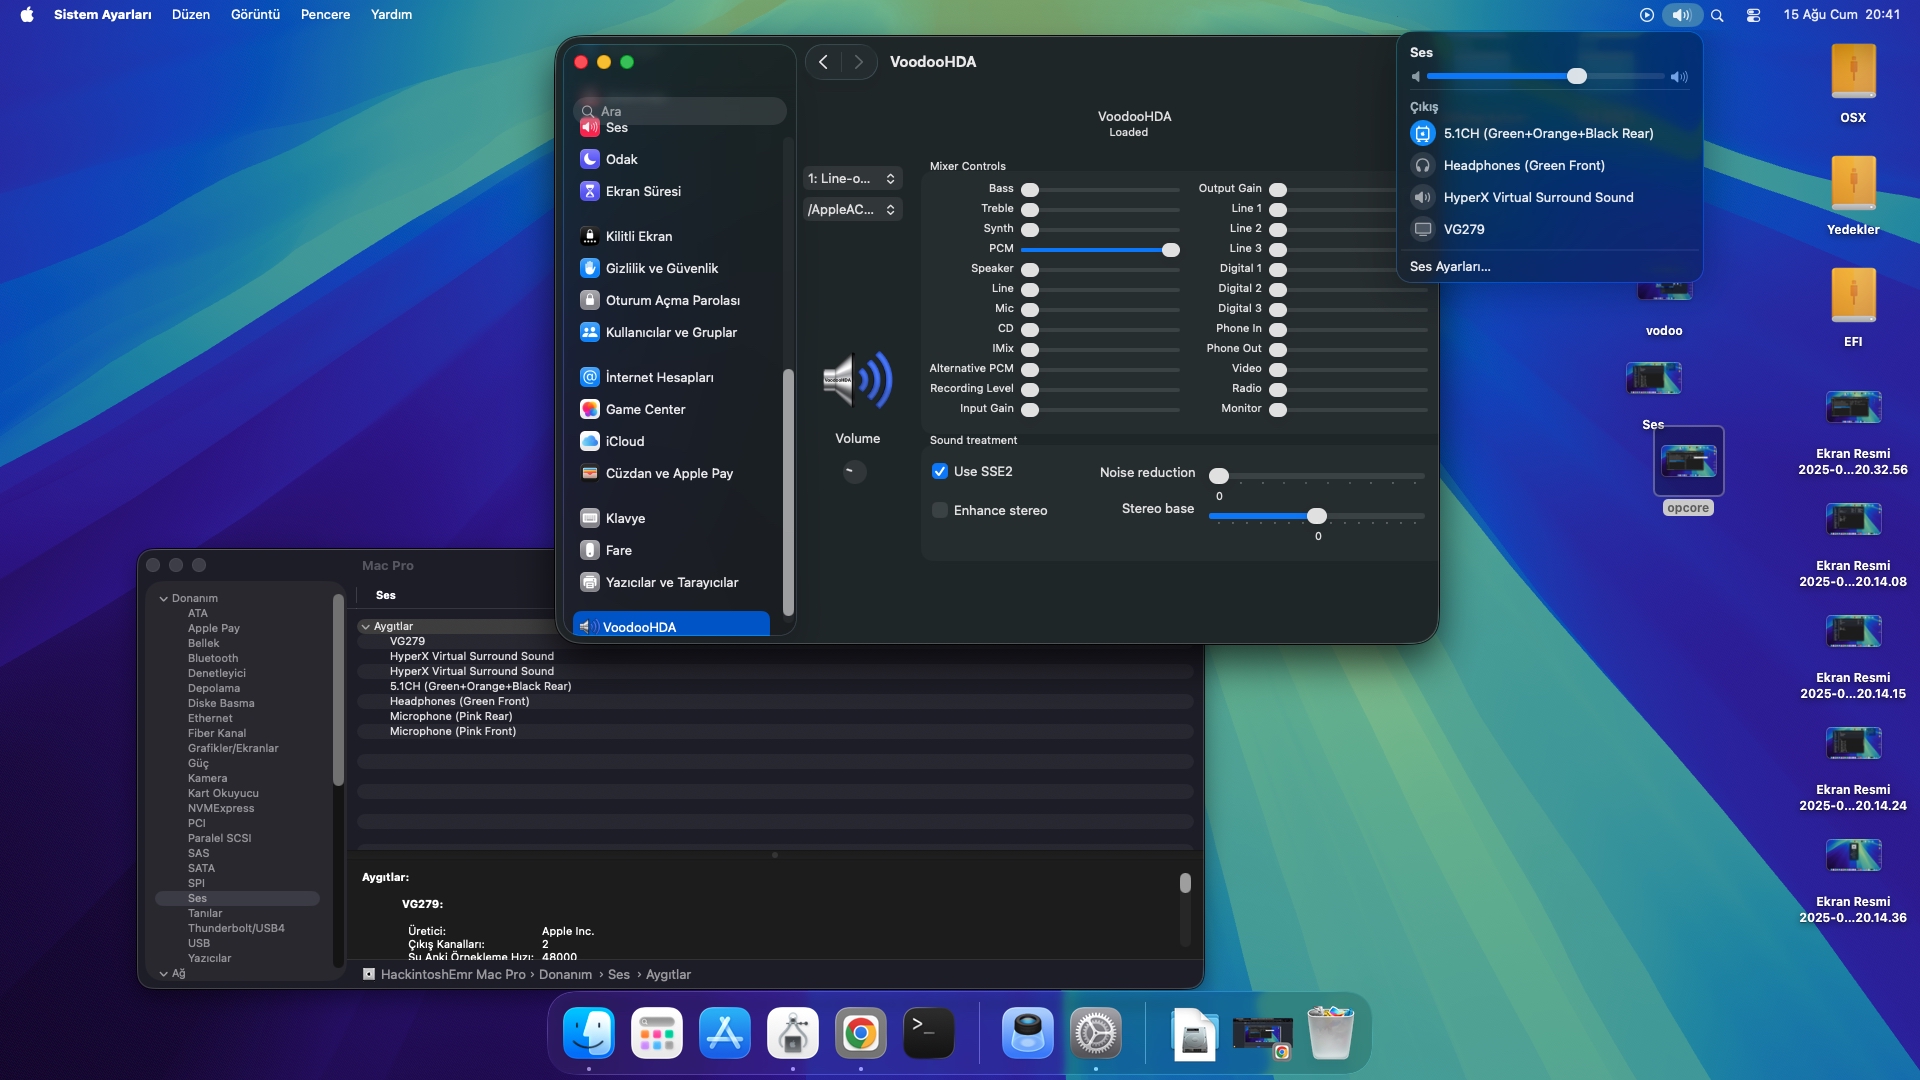
Task: Open Gizlilik ve Güvenlik in the sidebar
Action: click(661, 268)
